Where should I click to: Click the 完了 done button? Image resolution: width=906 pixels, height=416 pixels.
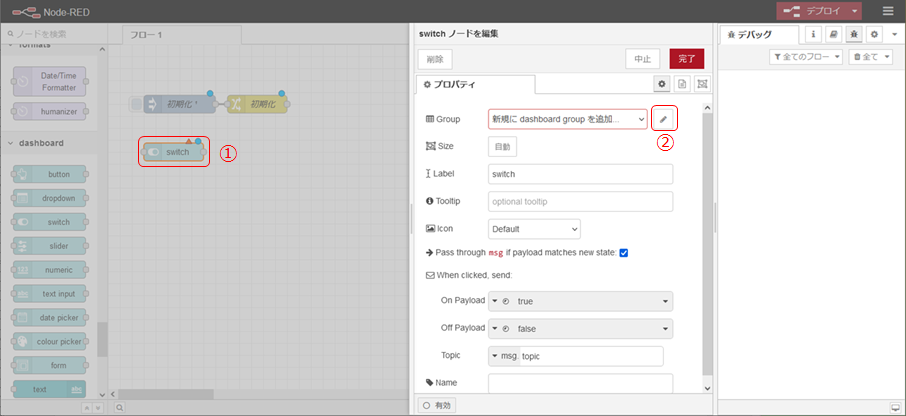(x=686, y=59)
